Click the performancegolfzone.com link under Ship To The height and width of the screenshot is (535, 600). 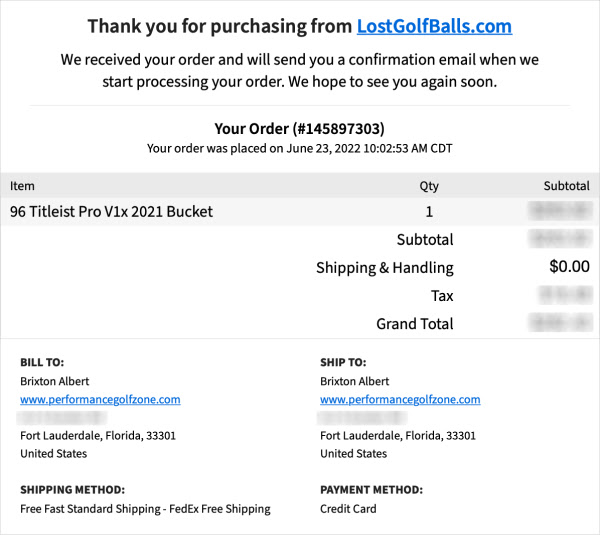pos(400,399)
